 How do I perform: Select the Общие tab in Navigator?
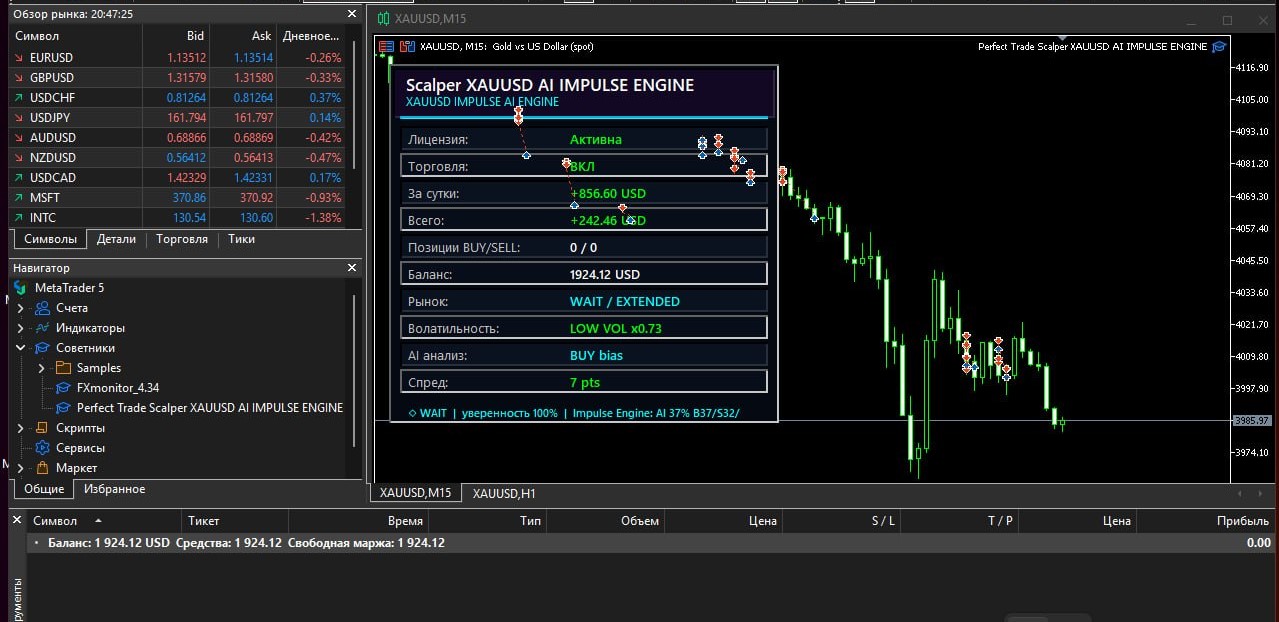(x=44, y=489)
